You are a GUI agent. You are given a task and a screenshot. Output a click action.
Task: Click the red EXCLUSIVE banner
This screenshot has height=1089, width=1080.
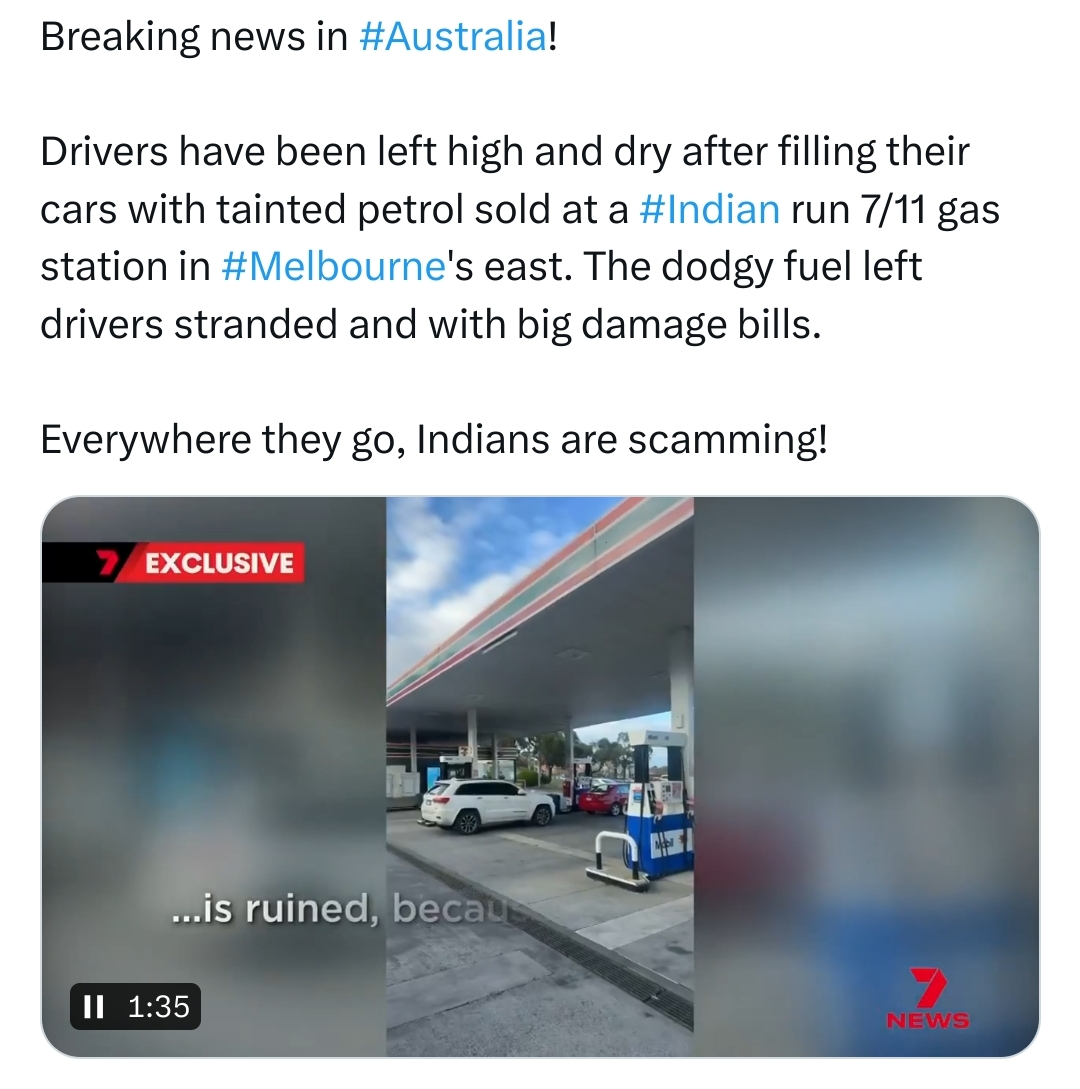tap(218, 563)
